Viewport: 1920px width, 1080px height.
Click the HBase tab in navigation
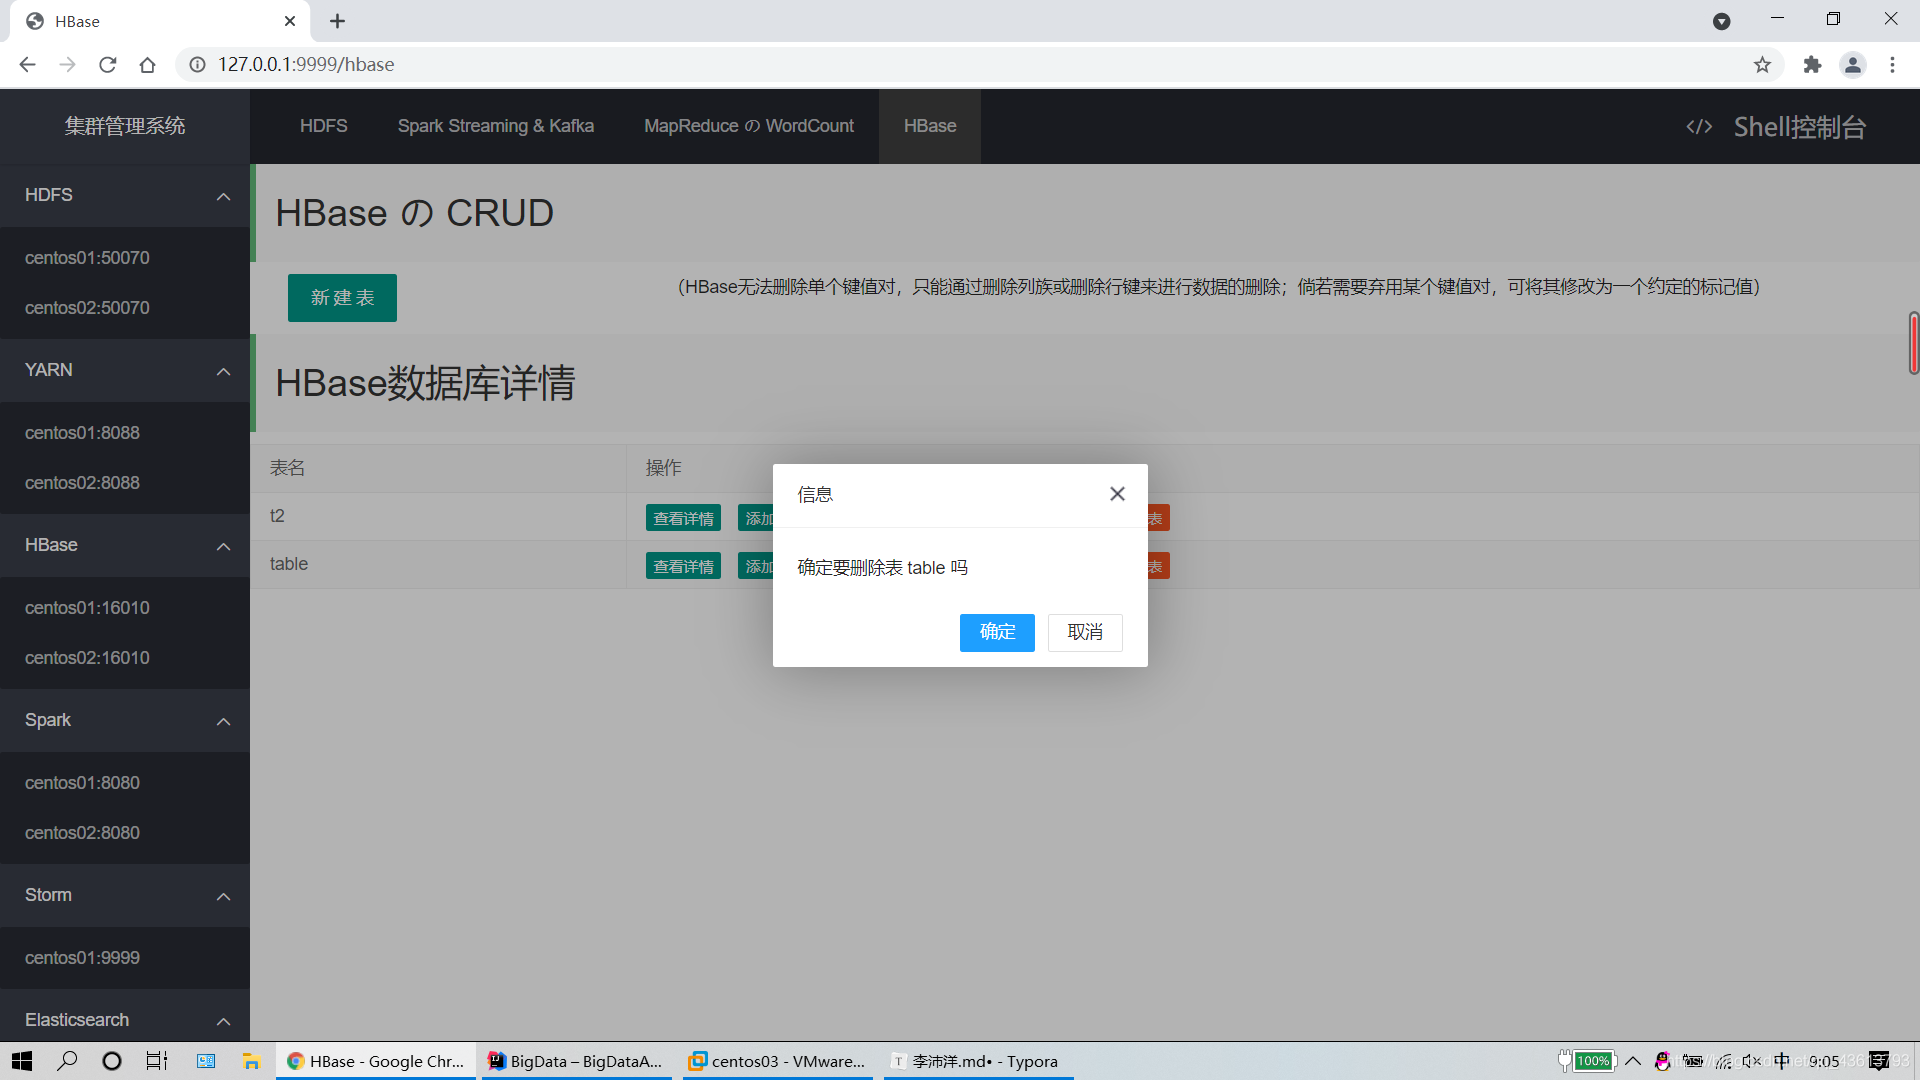click(x=928, y=125)
